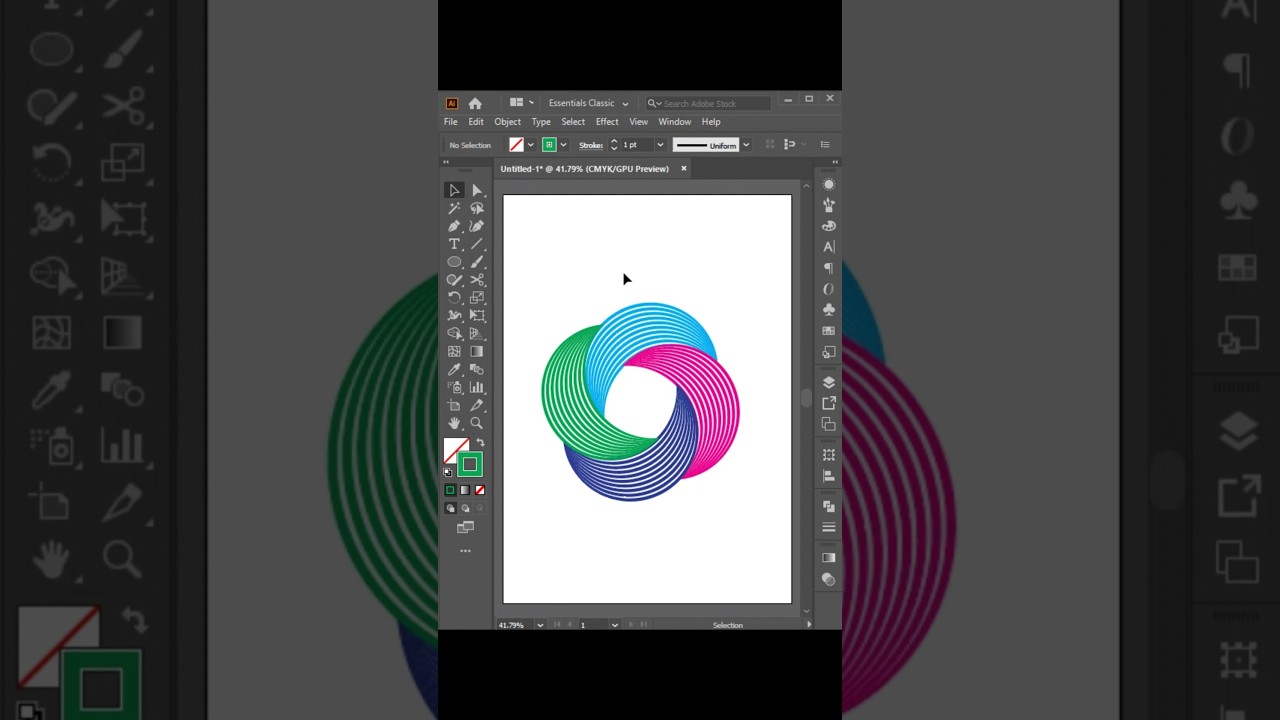Select the Pen tool
The width and height of the screenshot is (1280, 720).
(454, 226)
